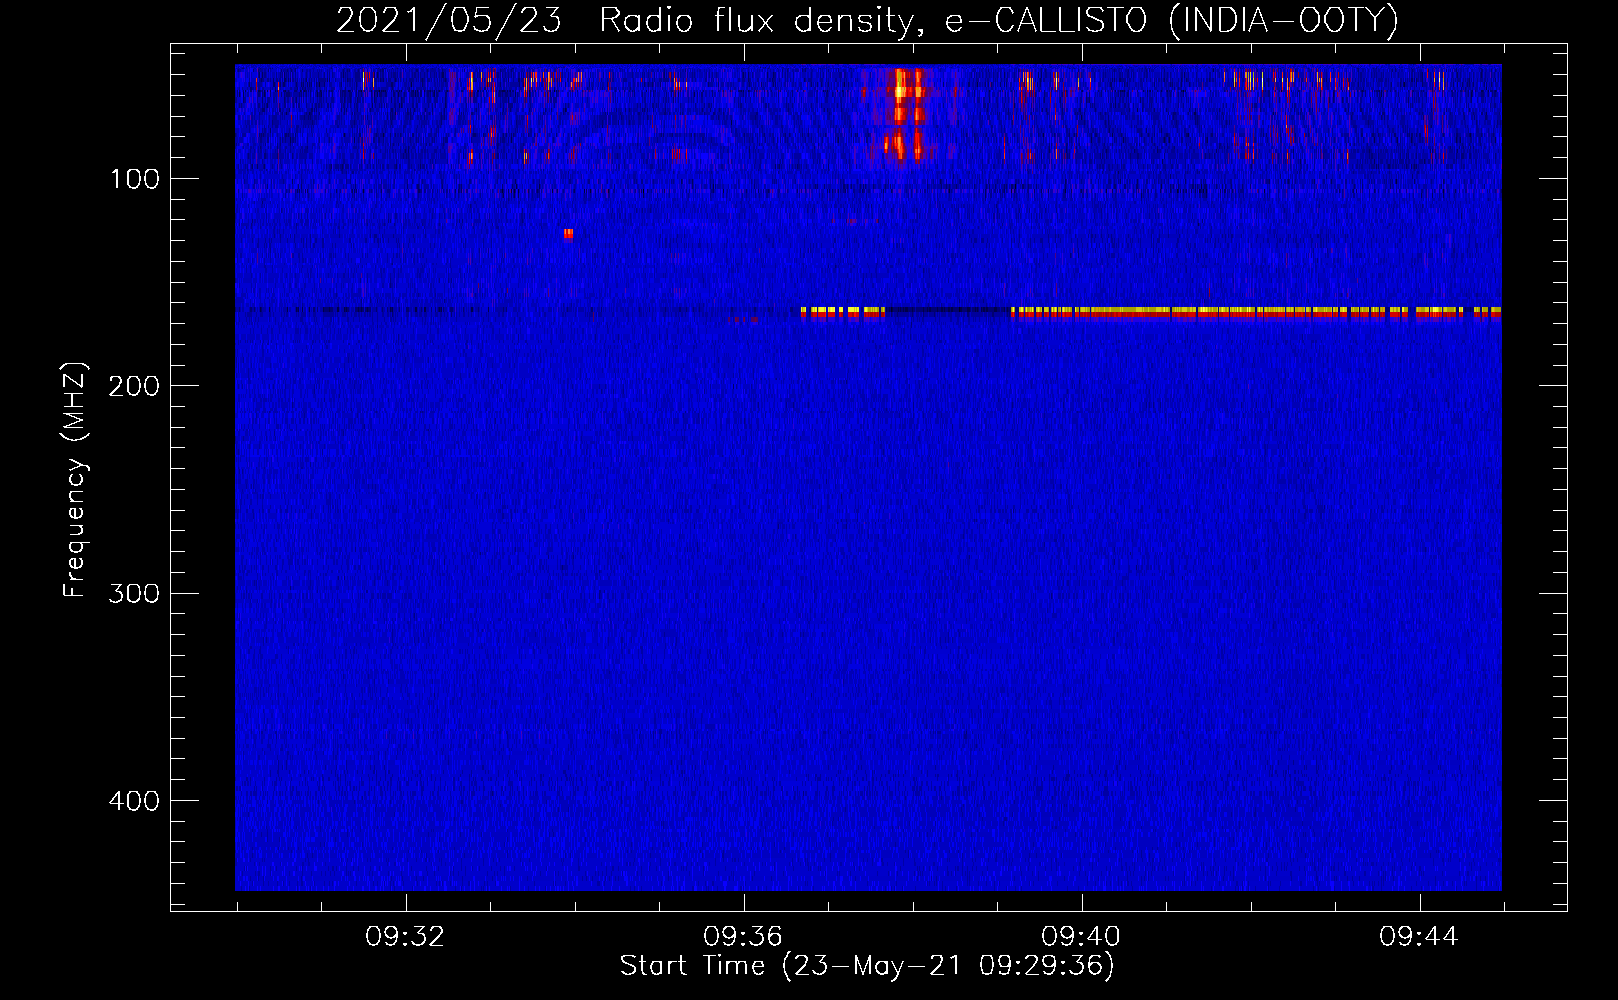
Task: Click the 400 MHz frequency tick label
Action: point(134,801)
